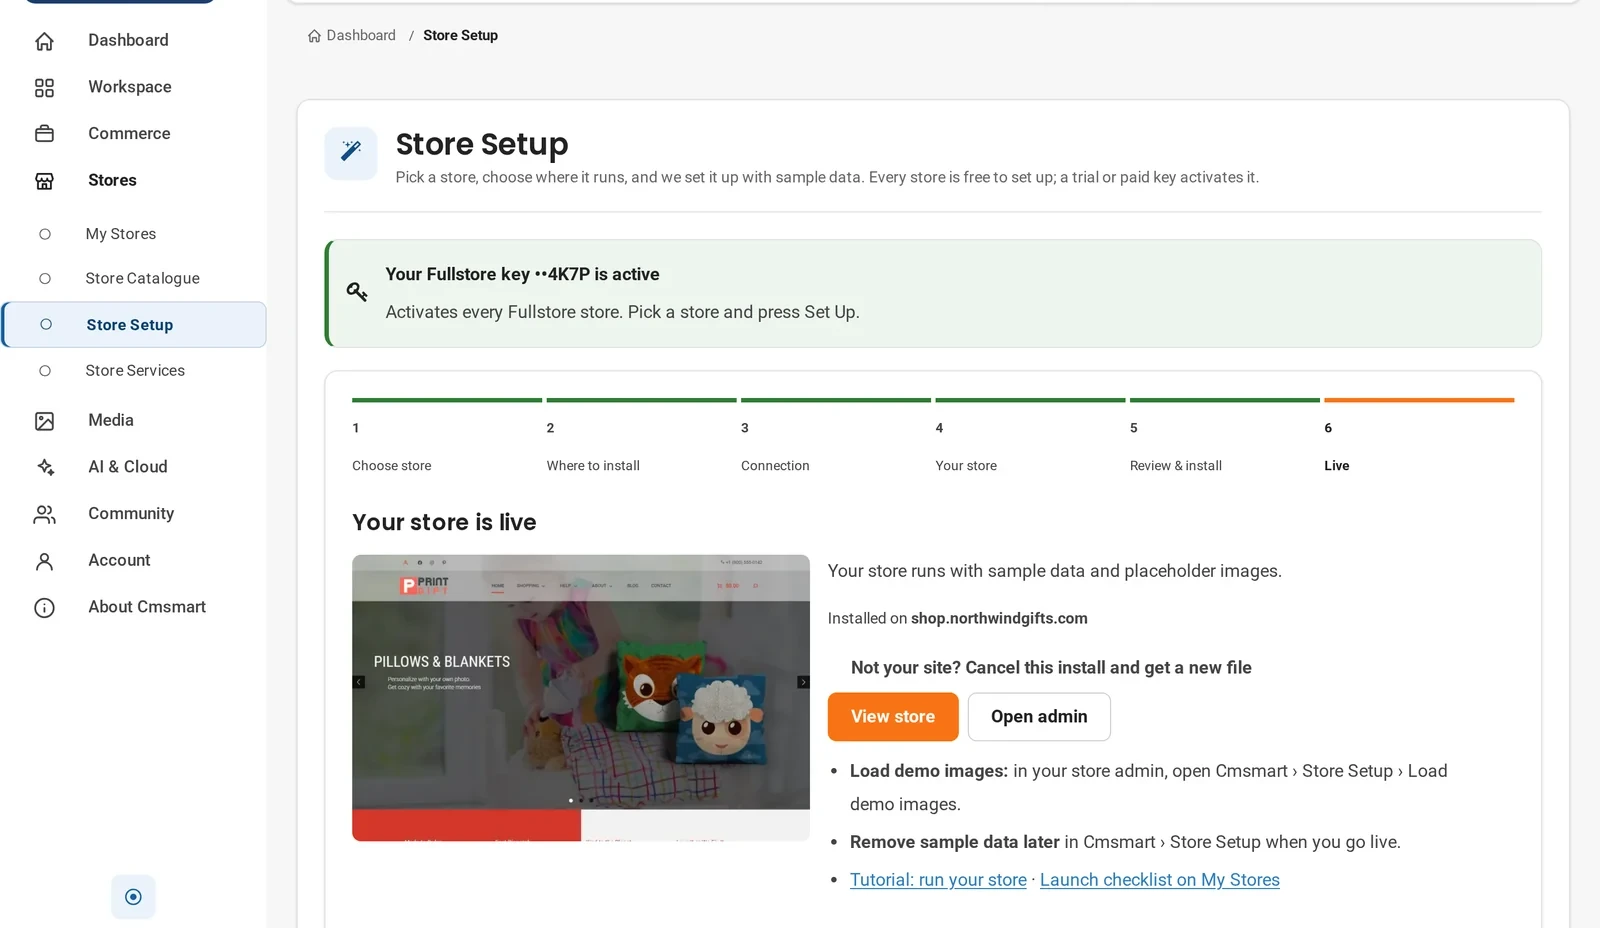
Task: Click the View store button
Action: [x=893, y=717]
